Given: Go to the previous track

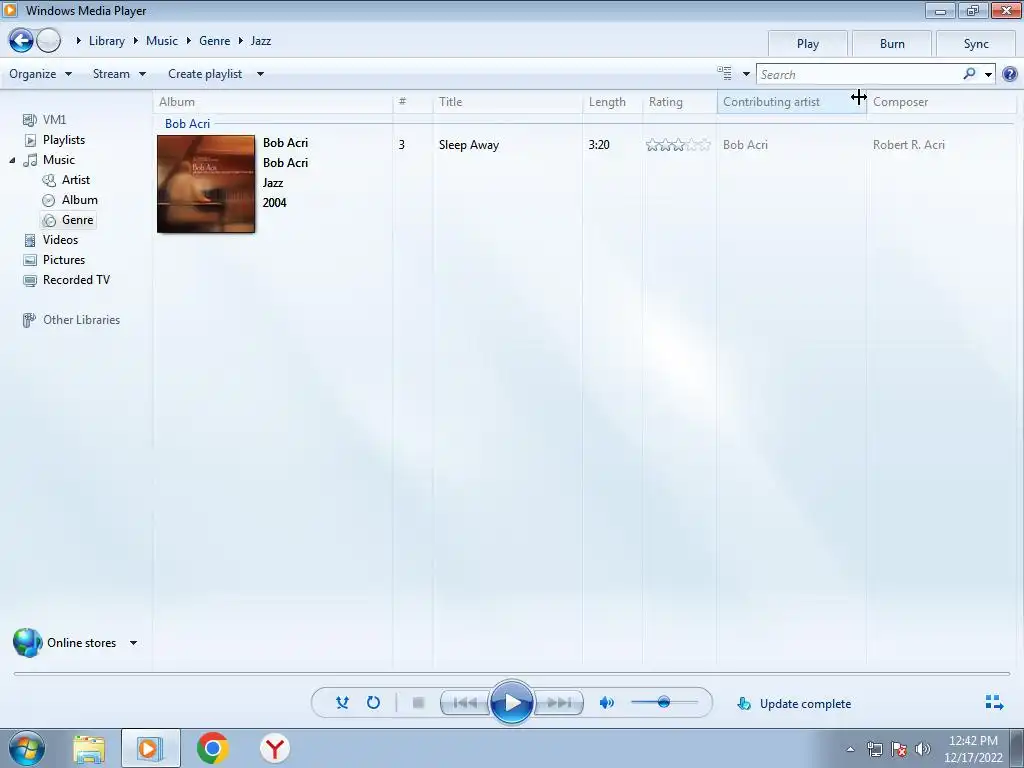Looking at the screenshot, I should click(465, 703).
